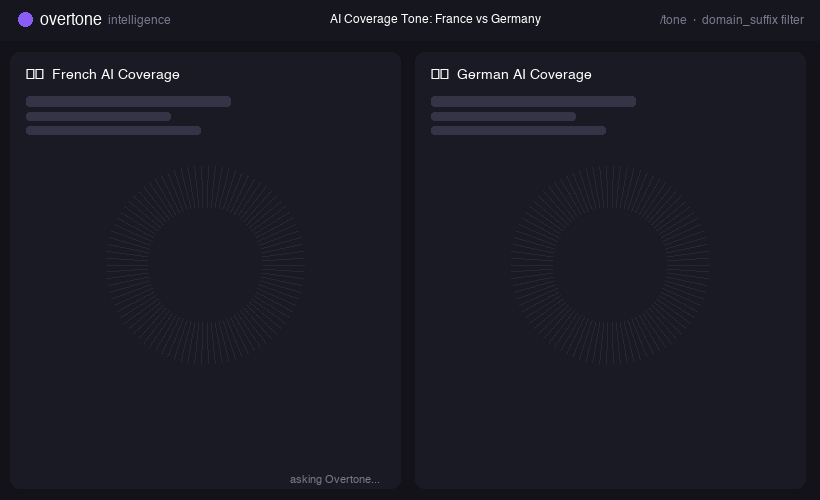Click the French panel loading chart placeholder
Image resolution: width=820 pixels, height=500 pixels.
[x=205, y=265]
